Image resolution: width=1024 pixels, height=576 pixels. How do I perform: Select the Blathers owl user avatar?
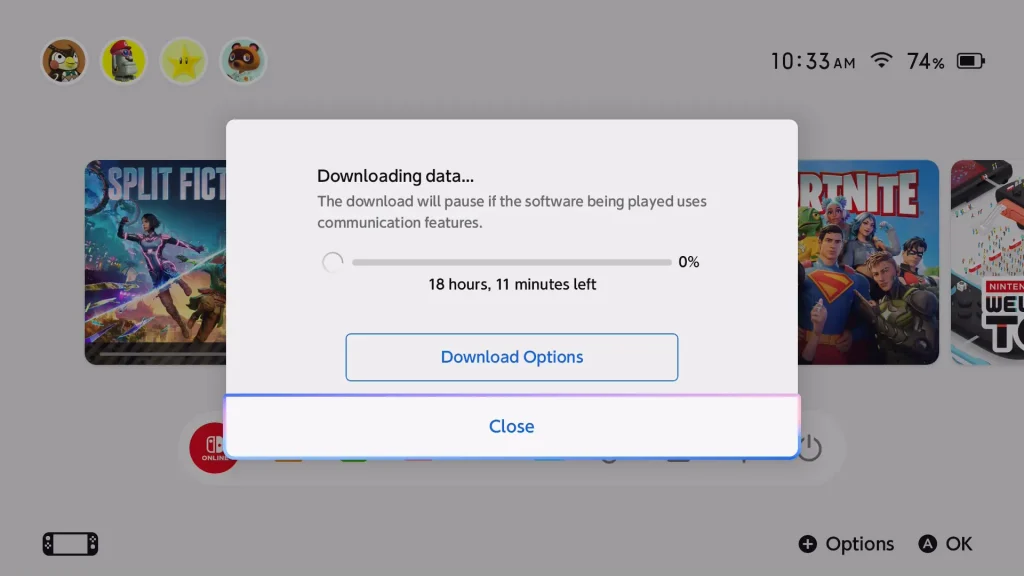tap(64, 61)
